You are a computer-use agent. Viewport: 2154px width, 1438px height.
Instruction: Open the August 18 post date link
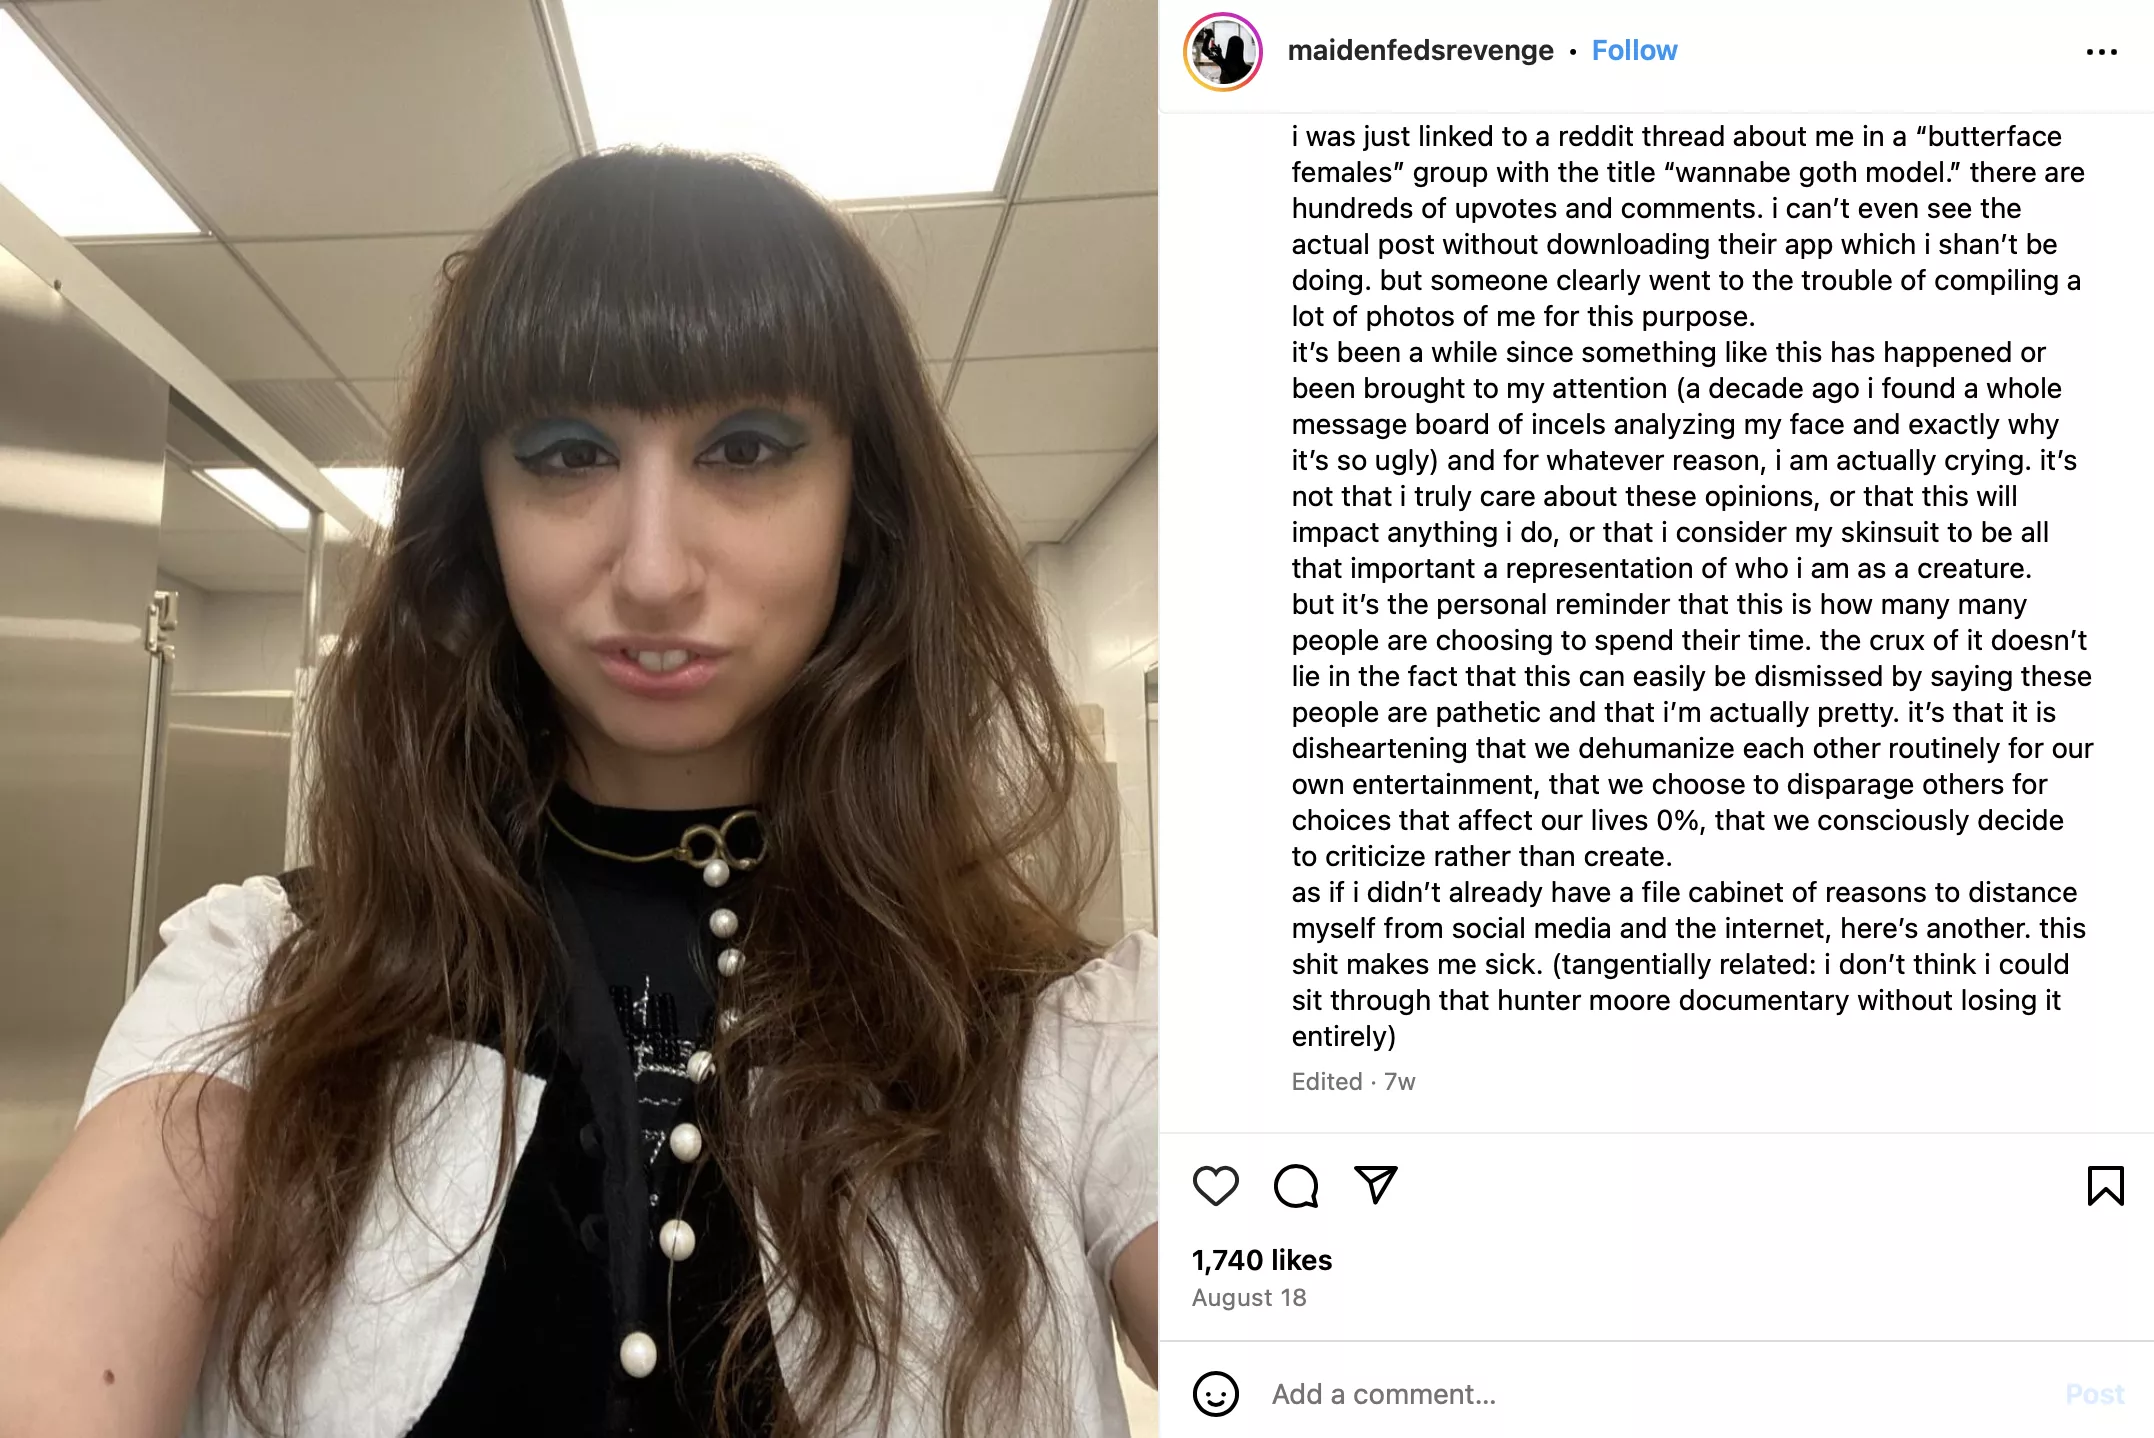[x=1249, y=1298]
